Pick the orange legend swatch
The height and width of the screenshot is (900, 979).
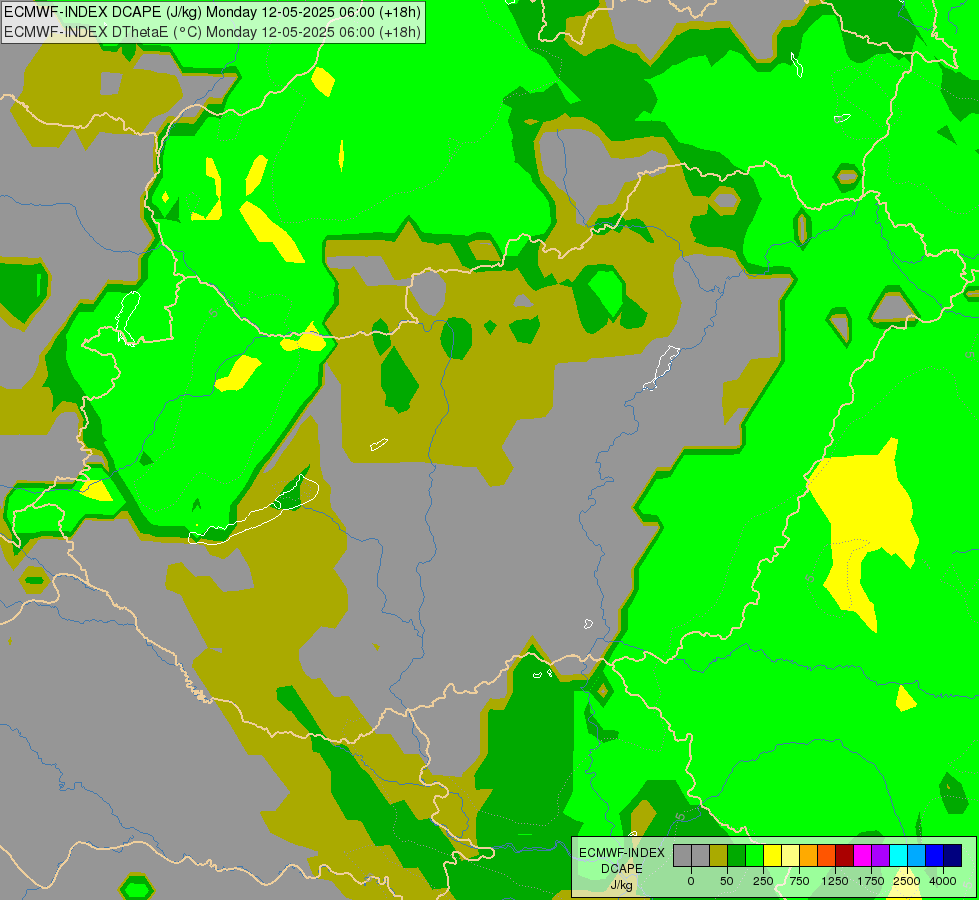pos(809,855)
